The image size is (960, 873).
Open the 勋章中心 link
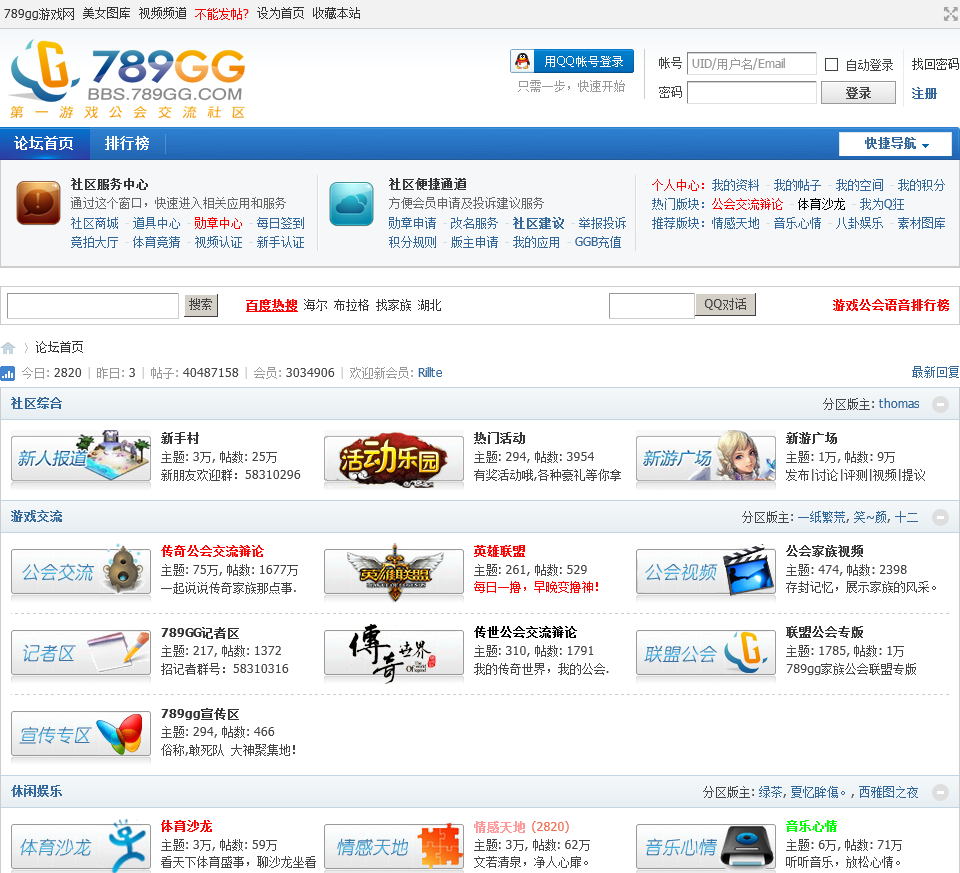click(x=218, y=223)
